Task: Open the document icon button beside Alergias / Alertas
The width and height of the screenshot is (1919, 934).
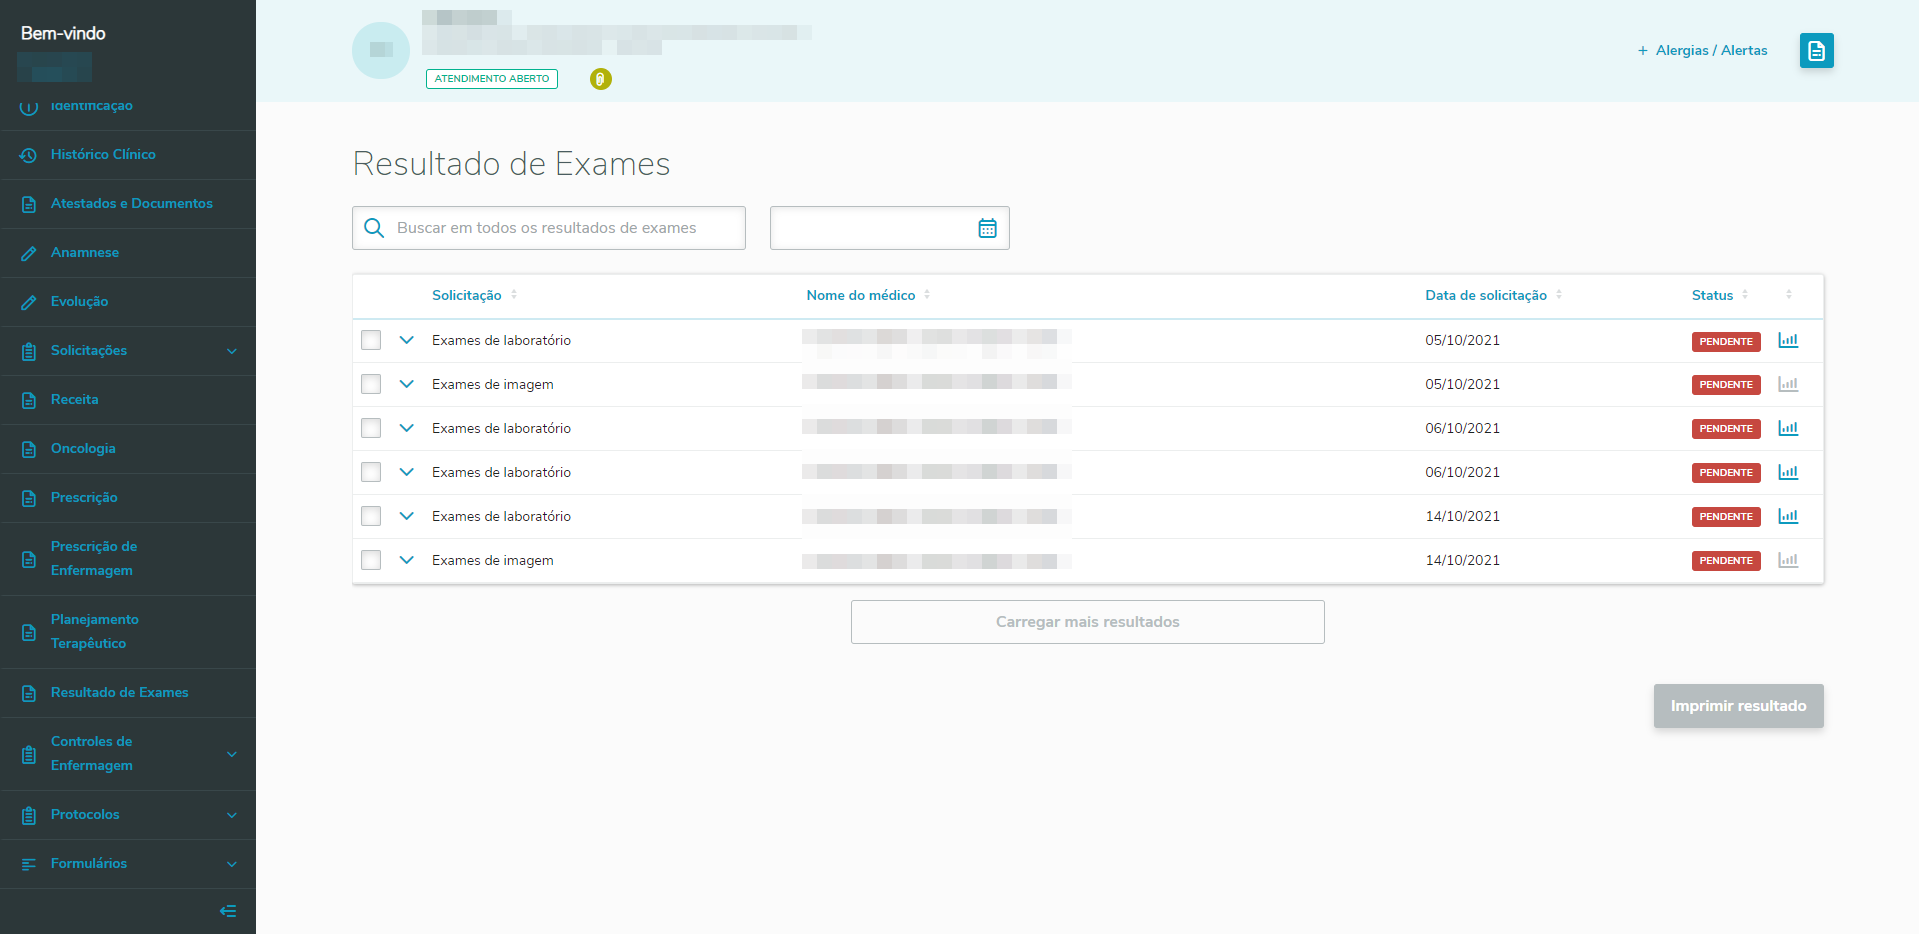Action: 1816,51
